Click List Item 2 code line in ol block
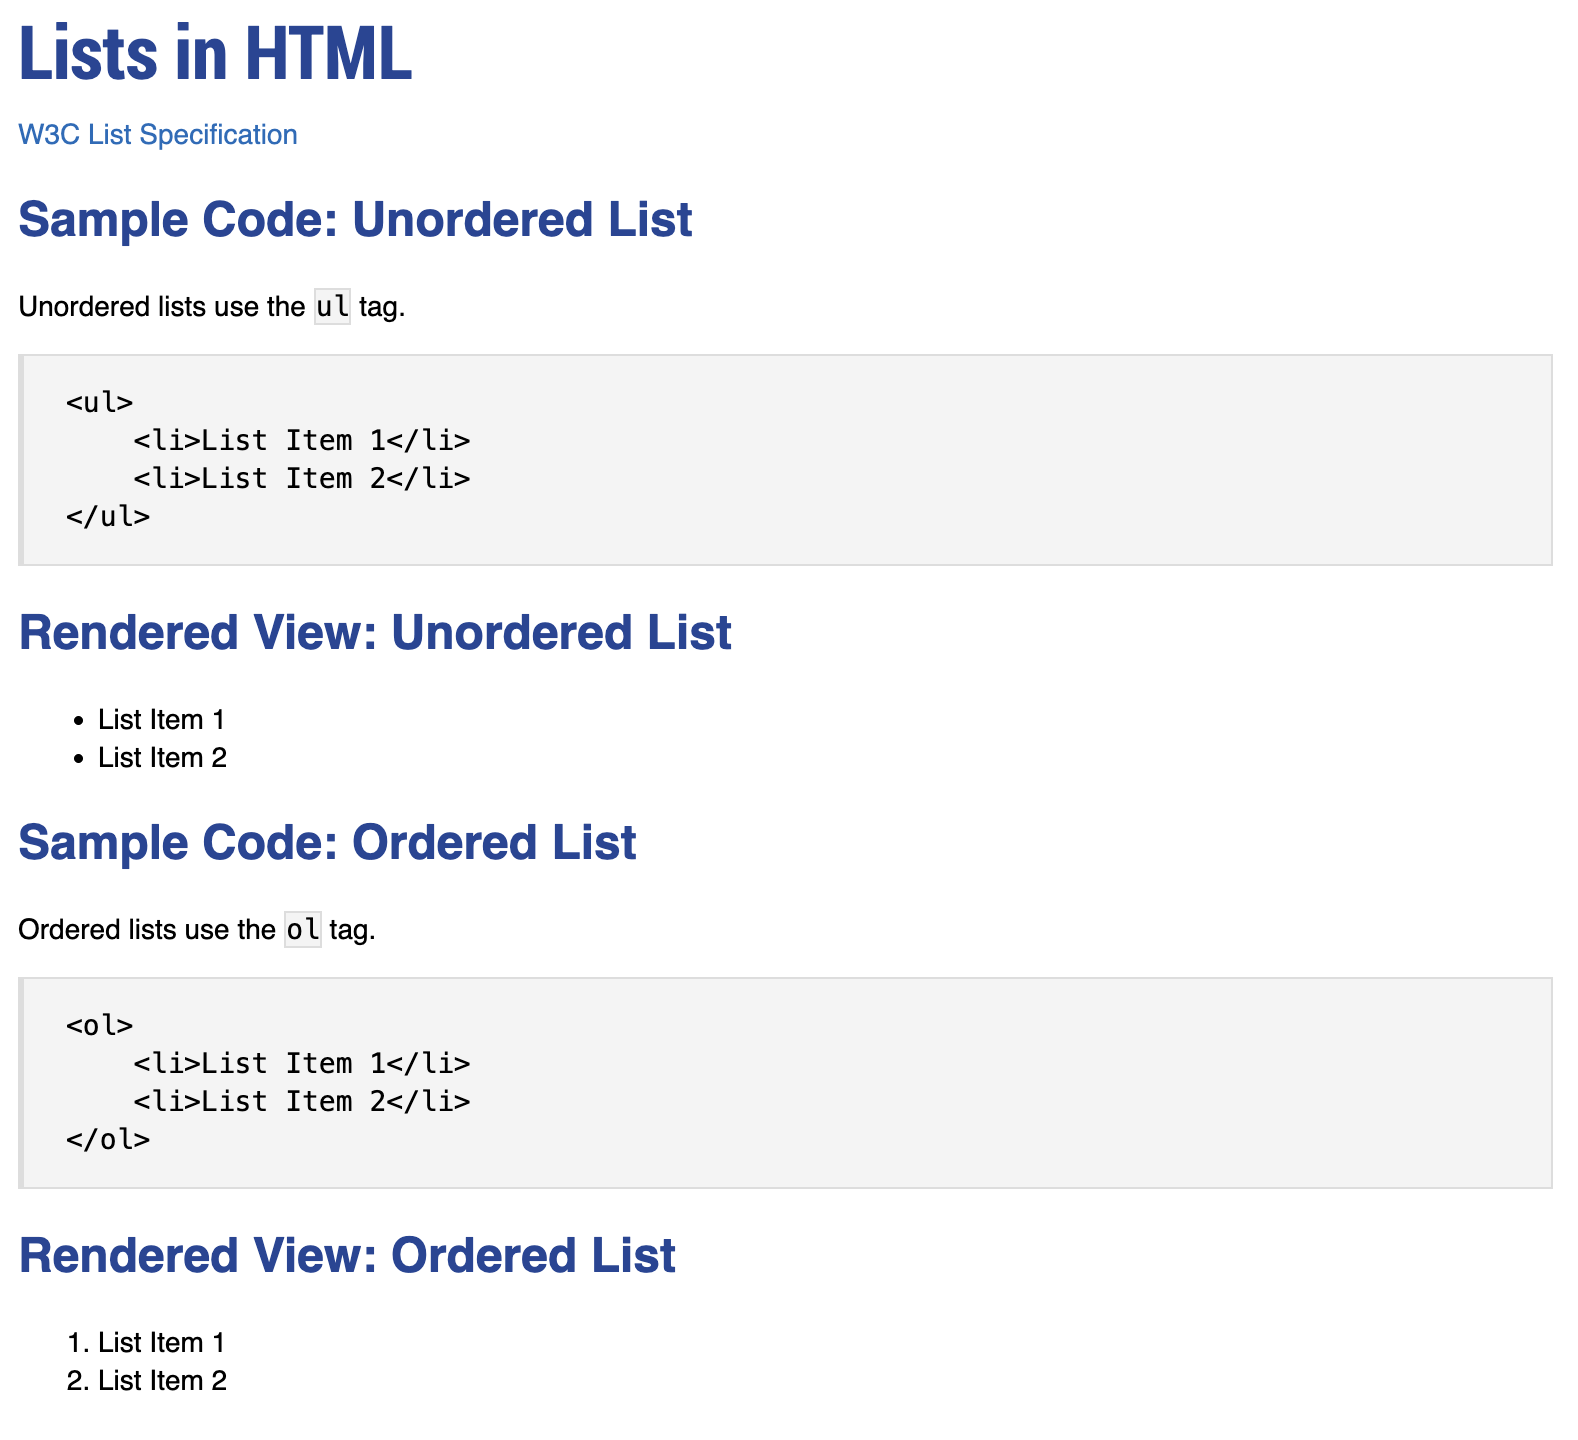1578x1440 pixels. [302, 1102]
